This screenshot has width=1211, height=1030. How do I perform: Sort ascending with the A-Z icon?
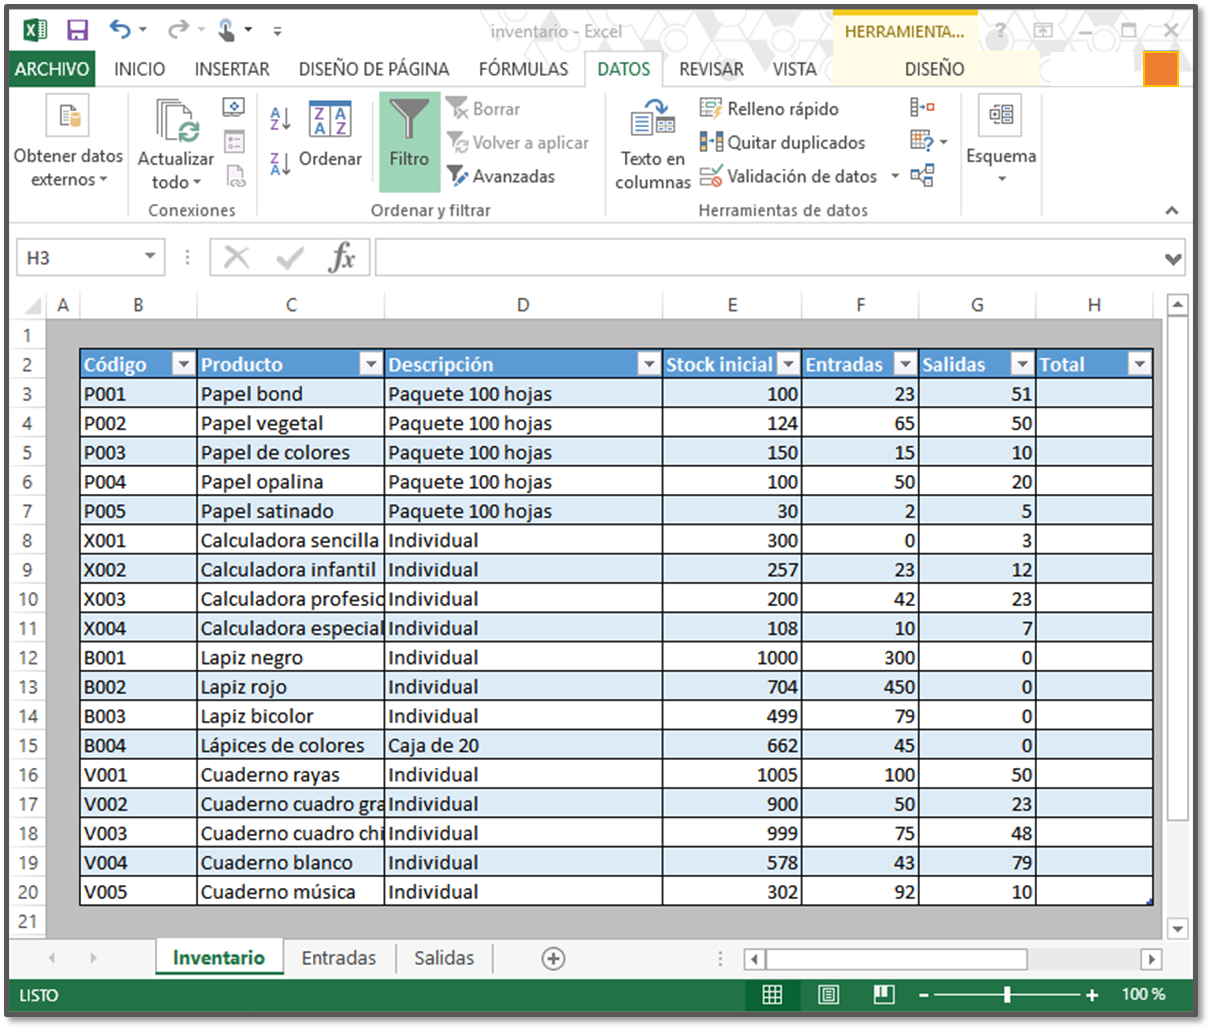[280, 119]
